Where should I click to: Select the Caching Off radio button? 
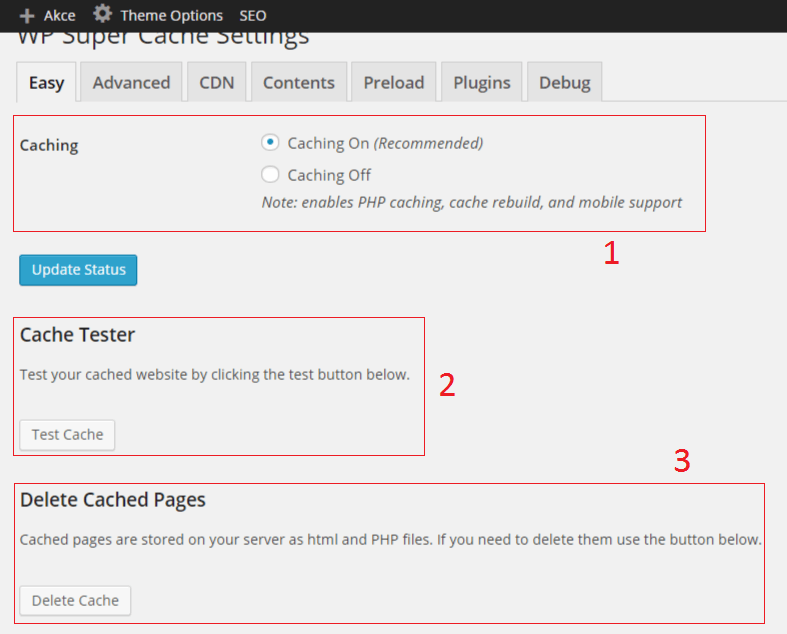270,175
